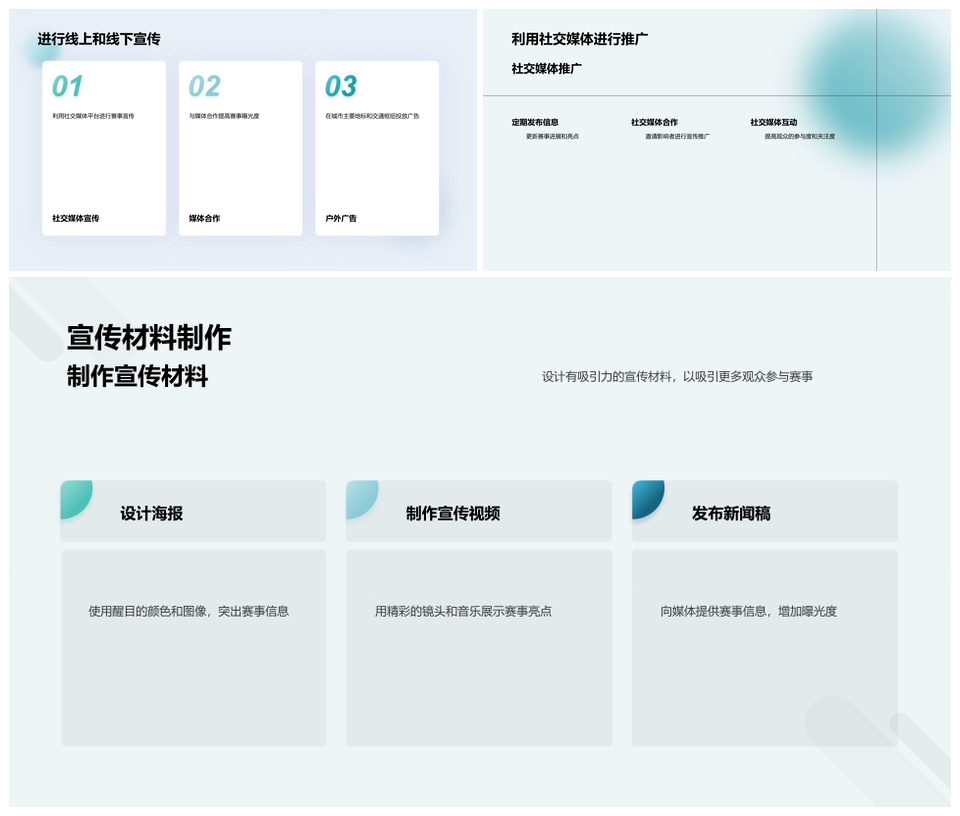This screenshot has height=816, width=960.
Task: Click the number 01 on the first card
Action: tap(68, 87)
